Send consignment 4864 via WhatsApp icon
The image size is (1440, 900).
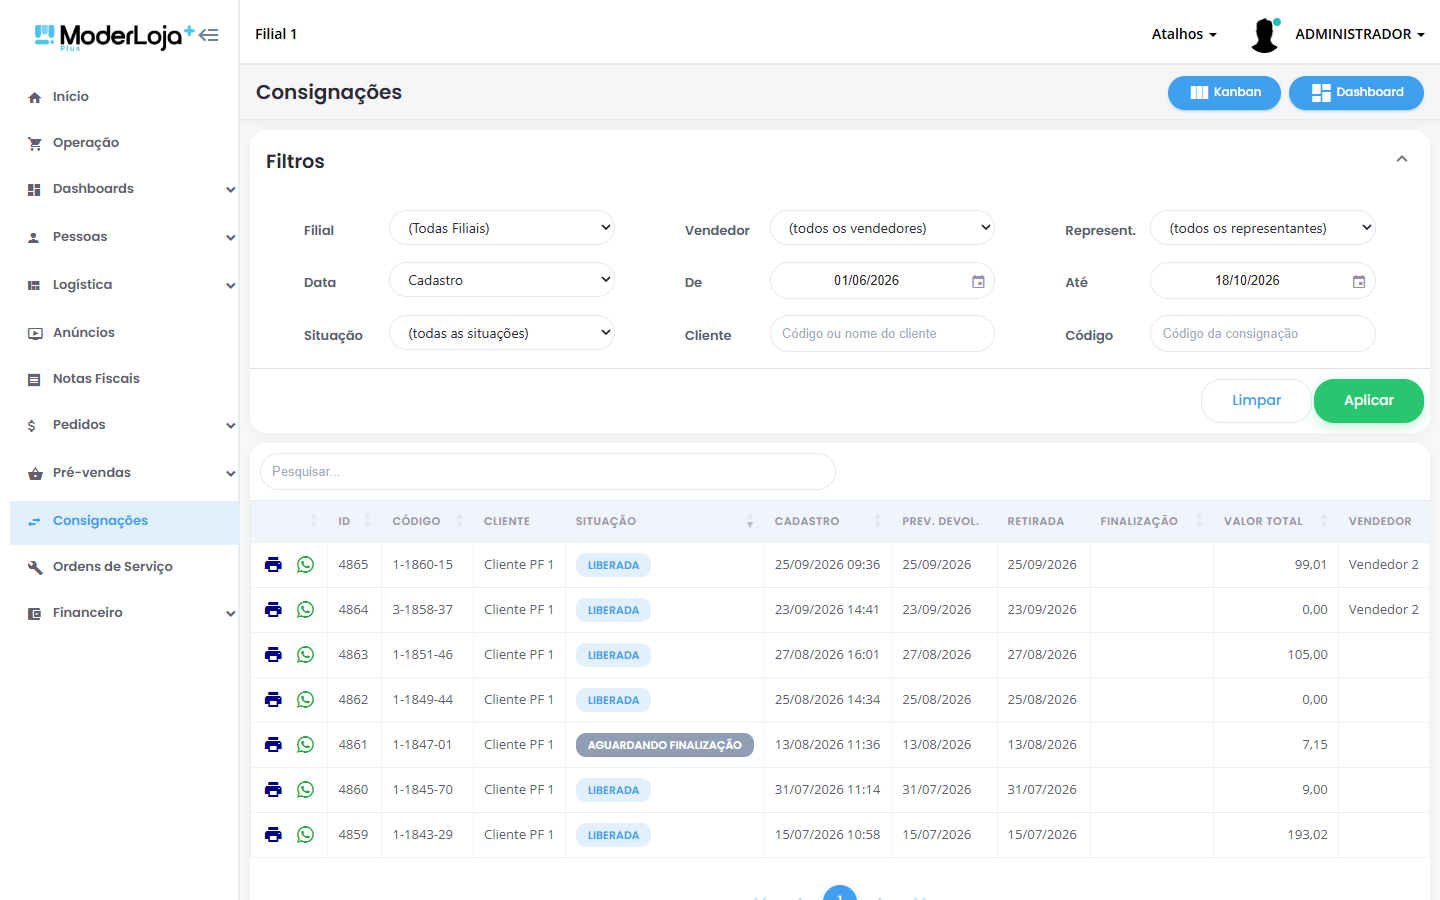click(x=306, y=610)
